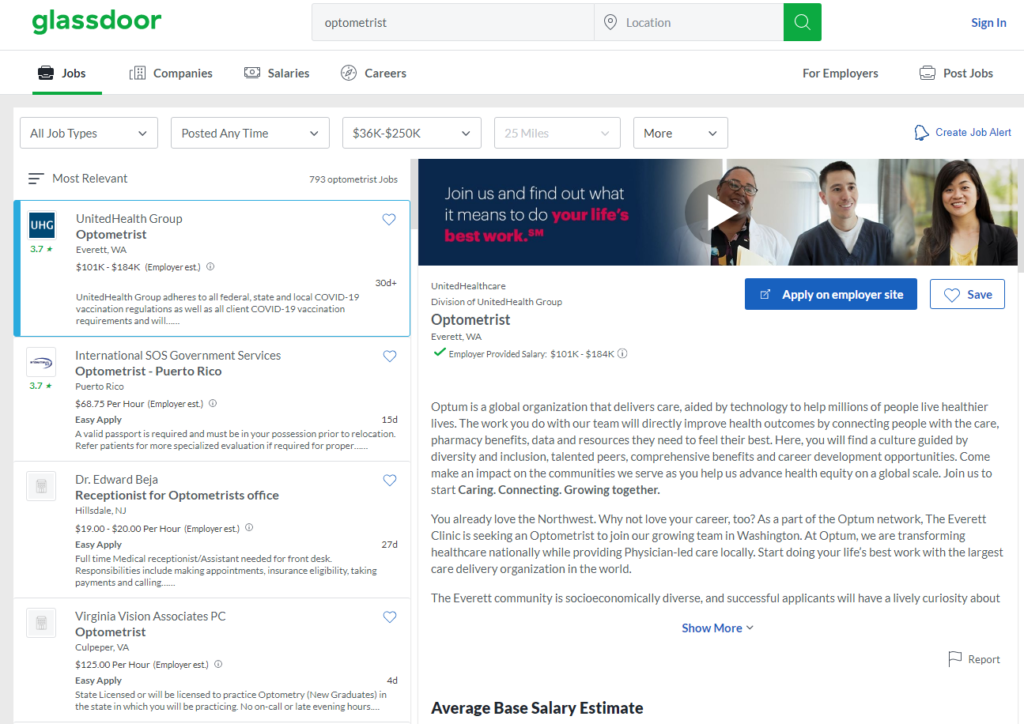Click the UnitedHealth Group company name
Viewport: 1024px width, 724px height.
pos(129,218)
